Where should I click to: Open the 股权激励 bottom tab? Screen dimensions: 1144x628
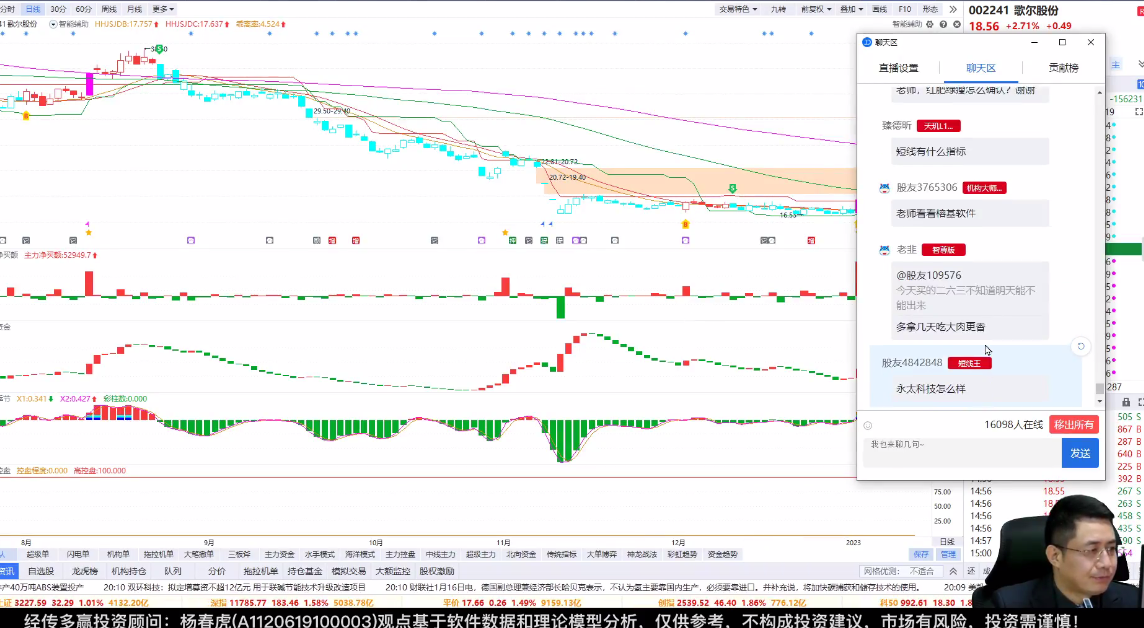pyautogui.click(x=436, y=571)
